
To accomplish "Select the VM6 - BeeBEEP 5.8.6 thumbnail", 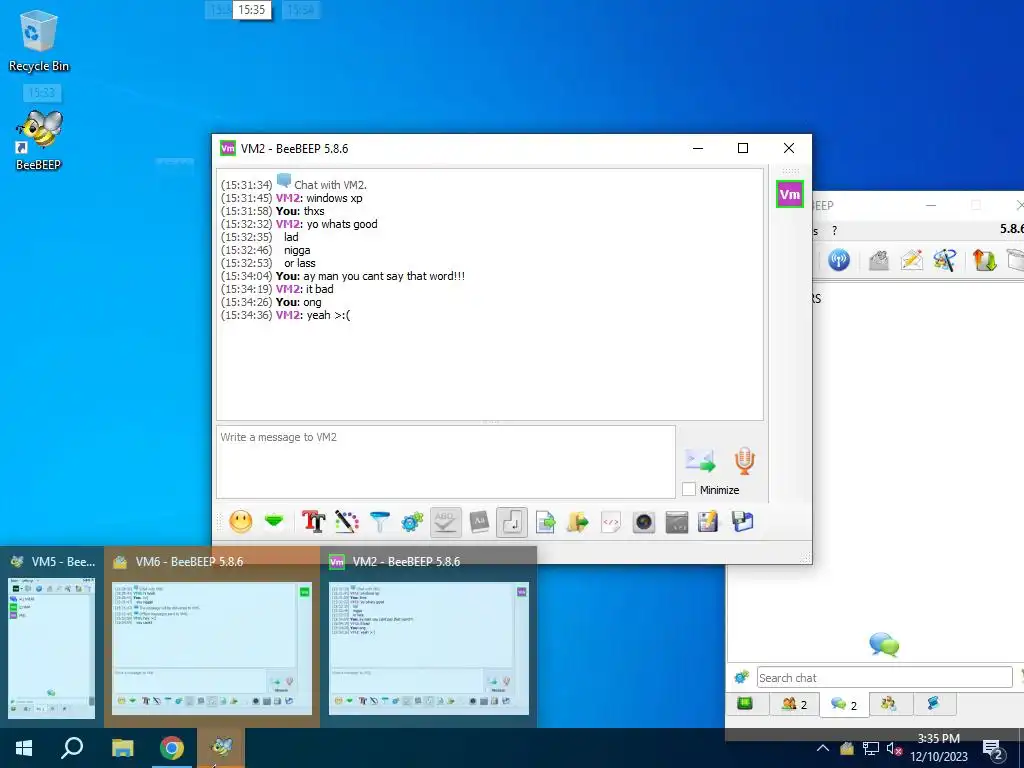I will pos(212,637).
